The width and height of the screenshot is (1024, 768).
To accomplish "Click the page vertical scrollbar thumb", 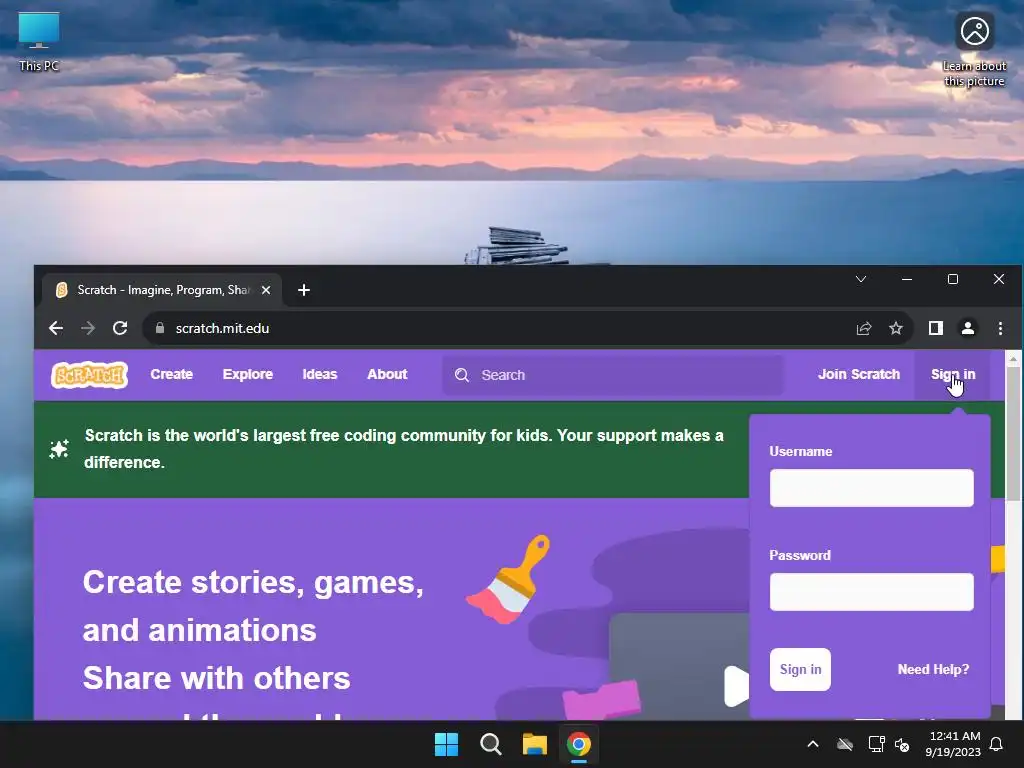I will (1013, 434).
